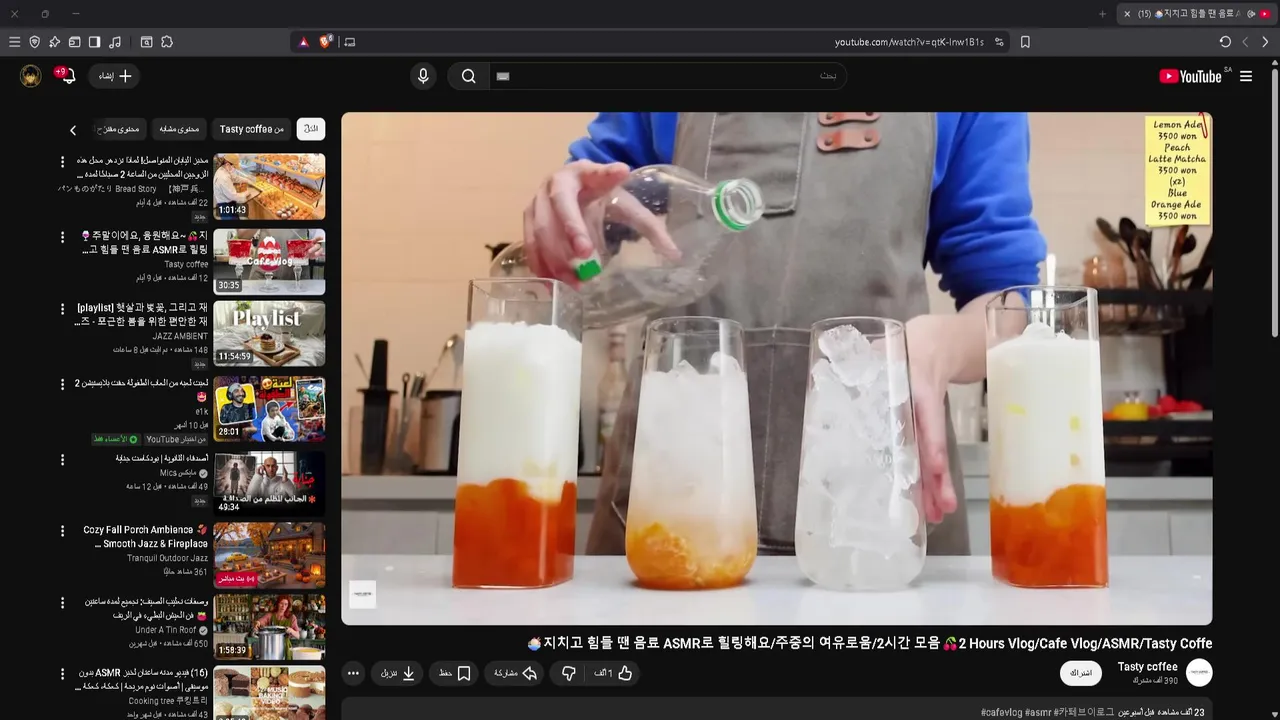Open a new tab with plus button
This screenshot has width=1280, height=720.
tap(1102, 14)
